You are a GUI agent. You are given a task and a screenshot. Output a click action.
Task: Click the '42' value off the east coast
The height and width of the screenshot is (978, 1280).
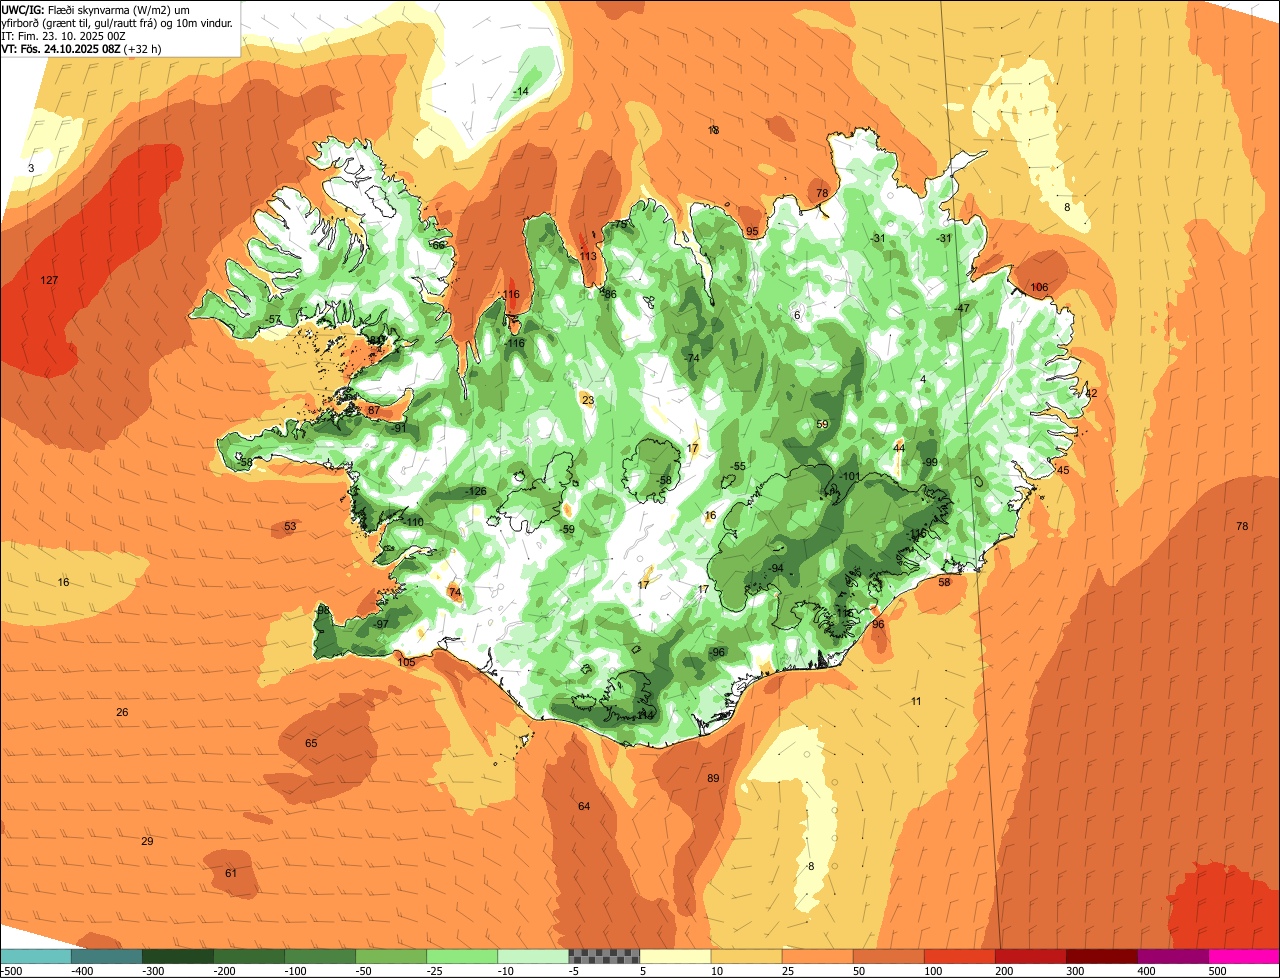1091,393
